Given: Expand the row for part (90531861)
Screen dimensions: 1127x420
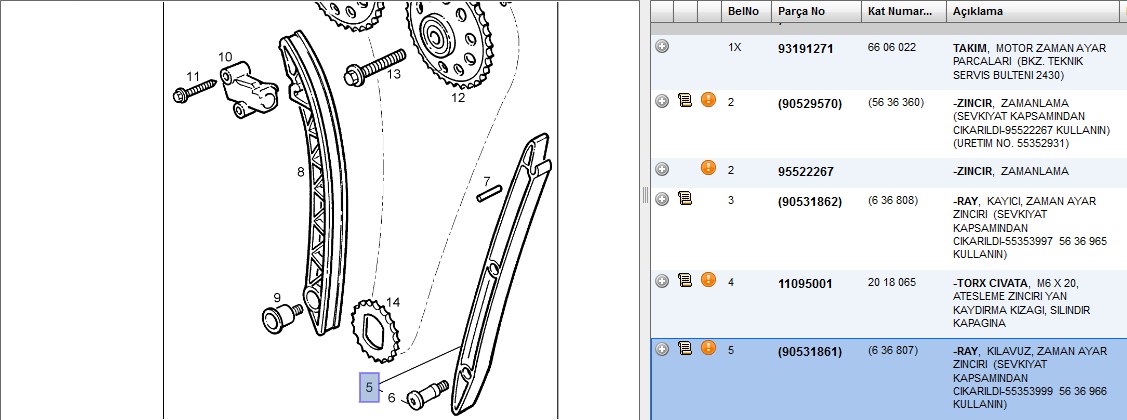Looking at the screenshot, I should coord(662,349).
